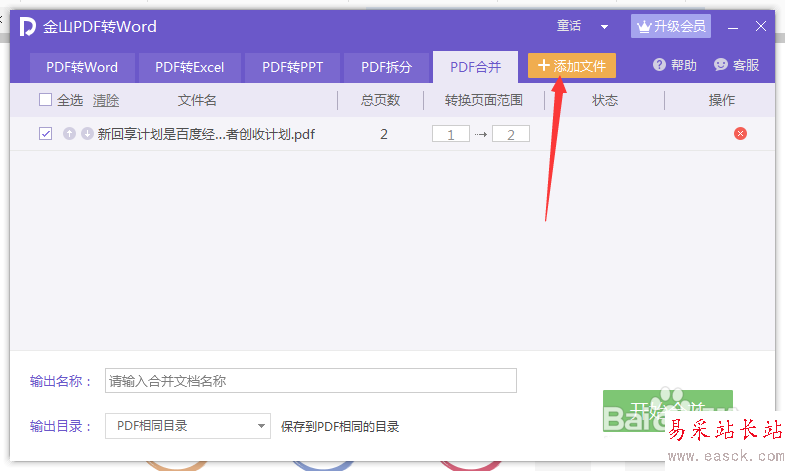Image resolution: width=785 pixels, height=471 pixels.
Task: Click the file name 新回享计划是百度经...者创收计划.pdf
Action: point(206,134)
